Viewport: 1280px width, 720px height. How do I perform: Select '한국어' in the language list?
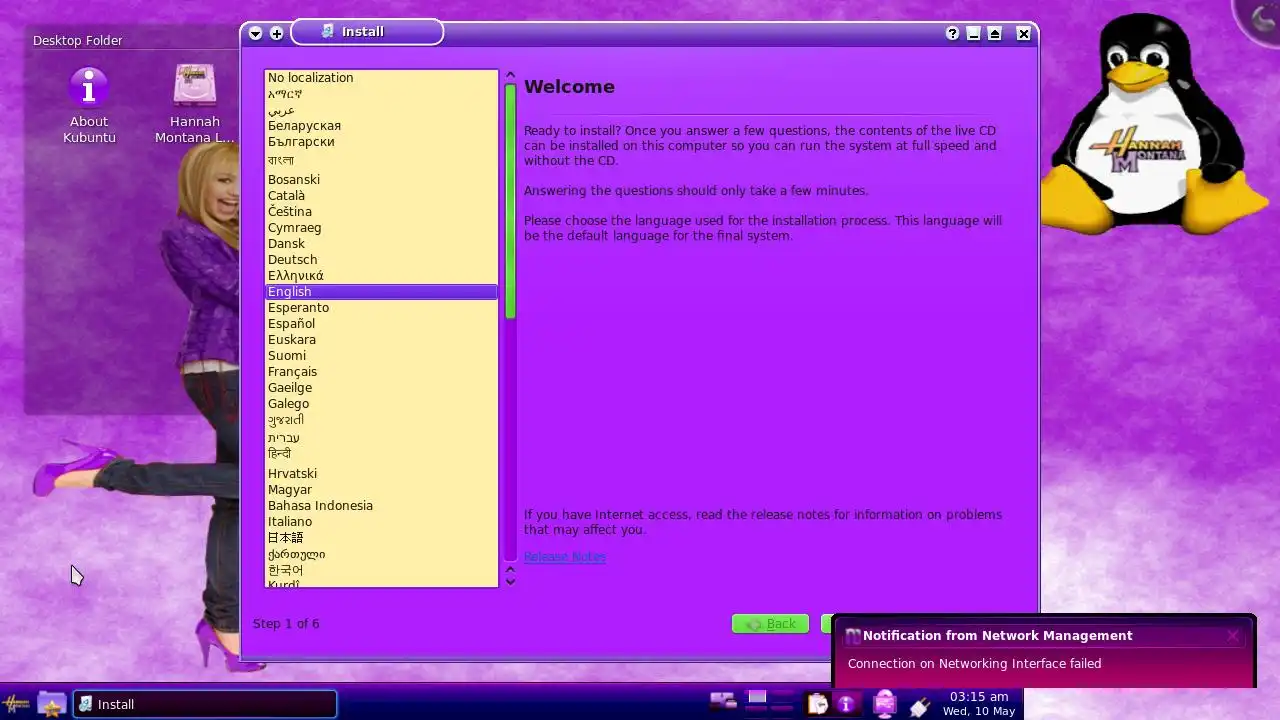coord(381,571)
